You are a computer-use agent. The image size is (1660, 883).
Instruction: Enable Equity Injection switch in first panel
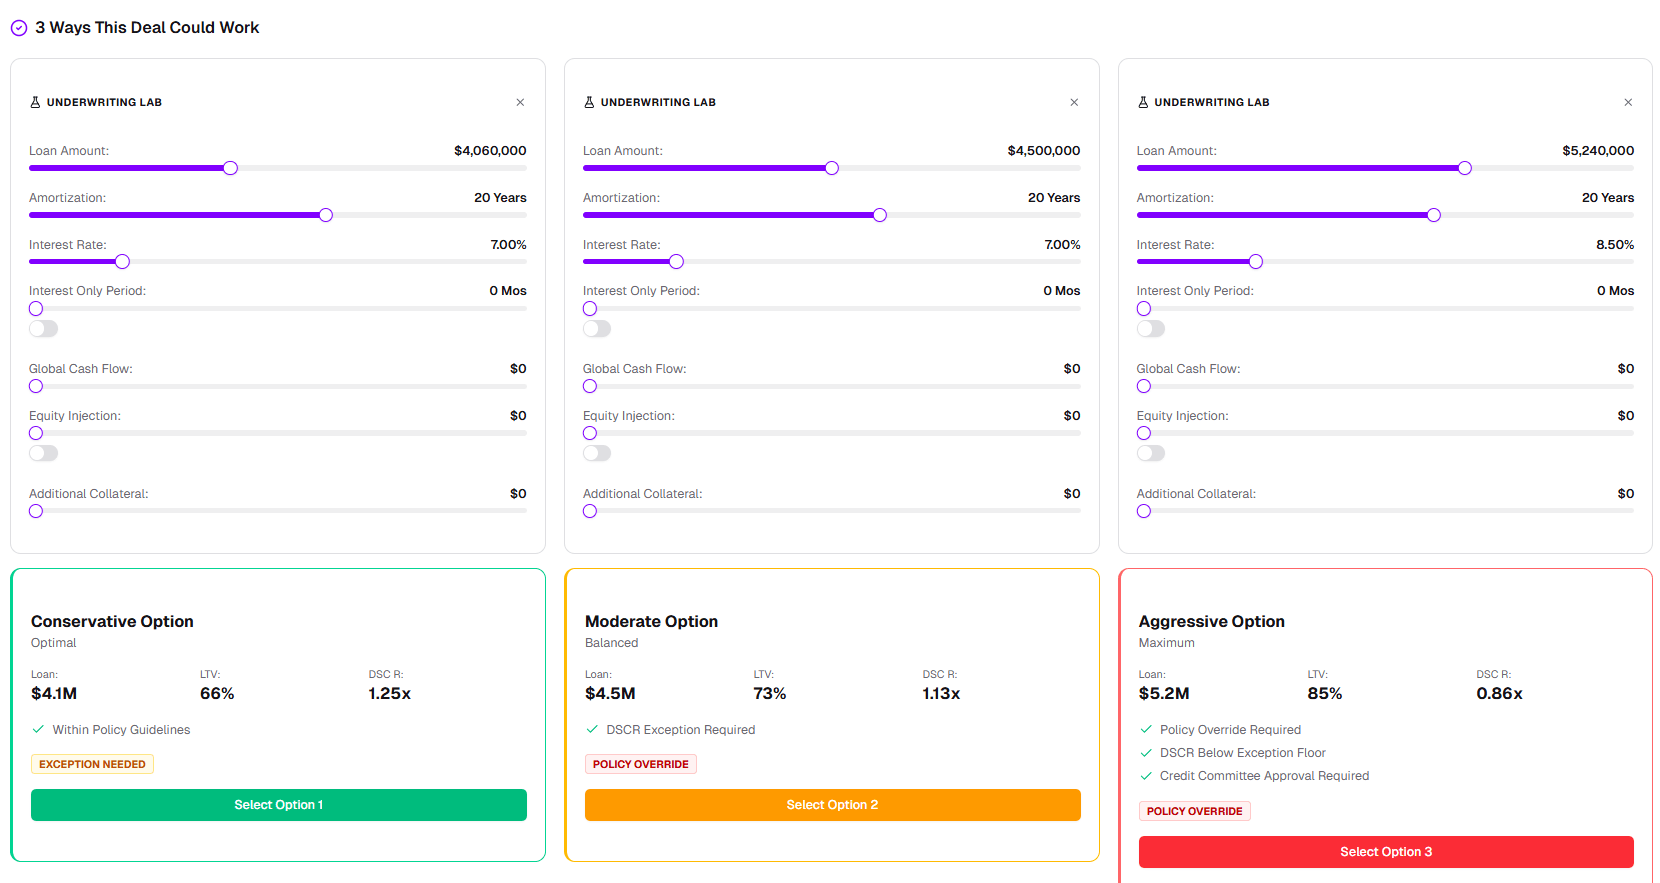pos(44,453)
